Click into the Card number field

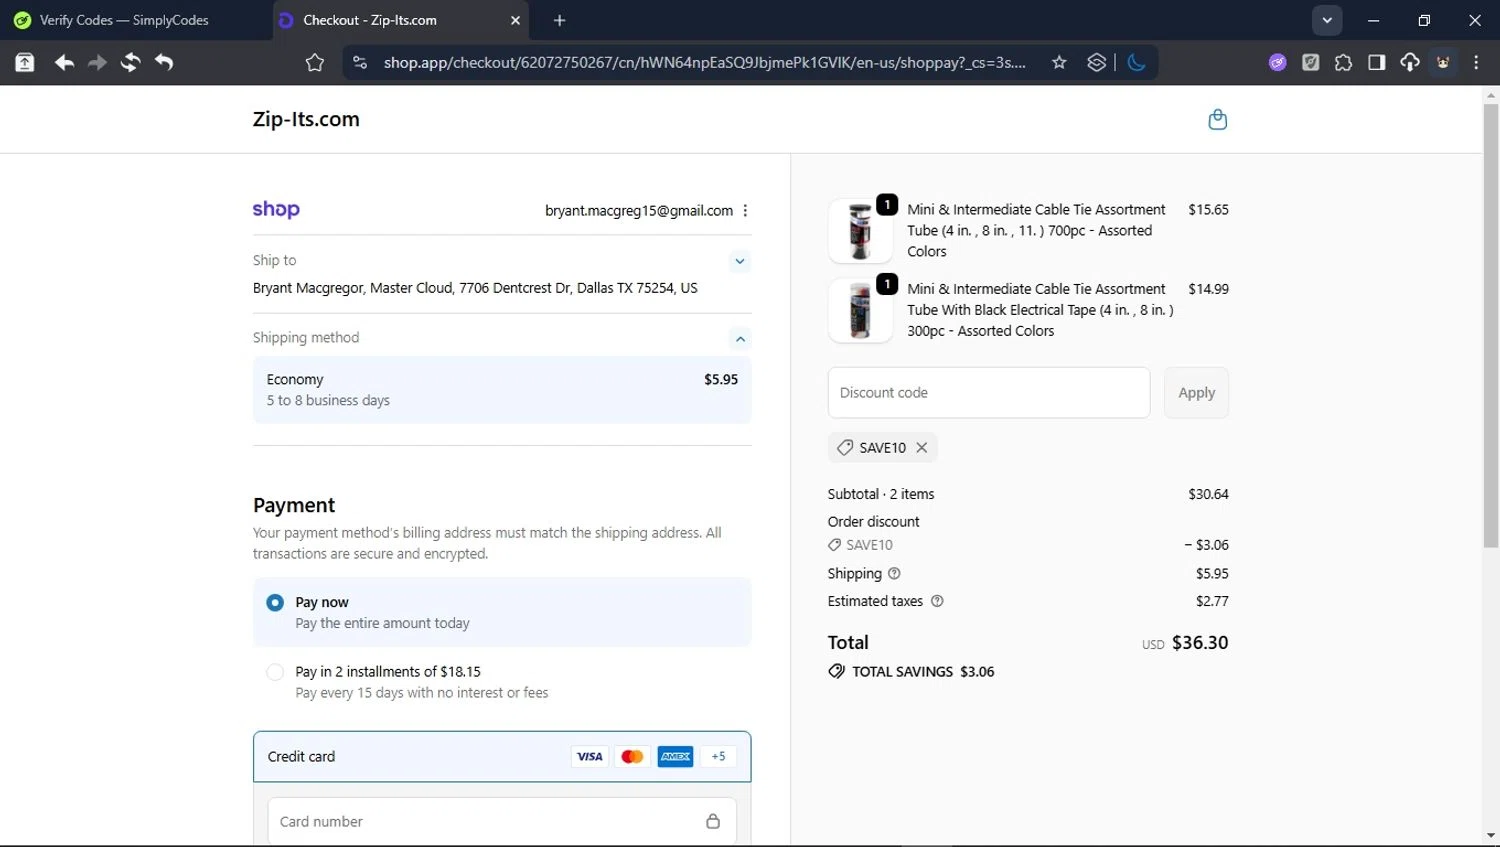[502, 821]
